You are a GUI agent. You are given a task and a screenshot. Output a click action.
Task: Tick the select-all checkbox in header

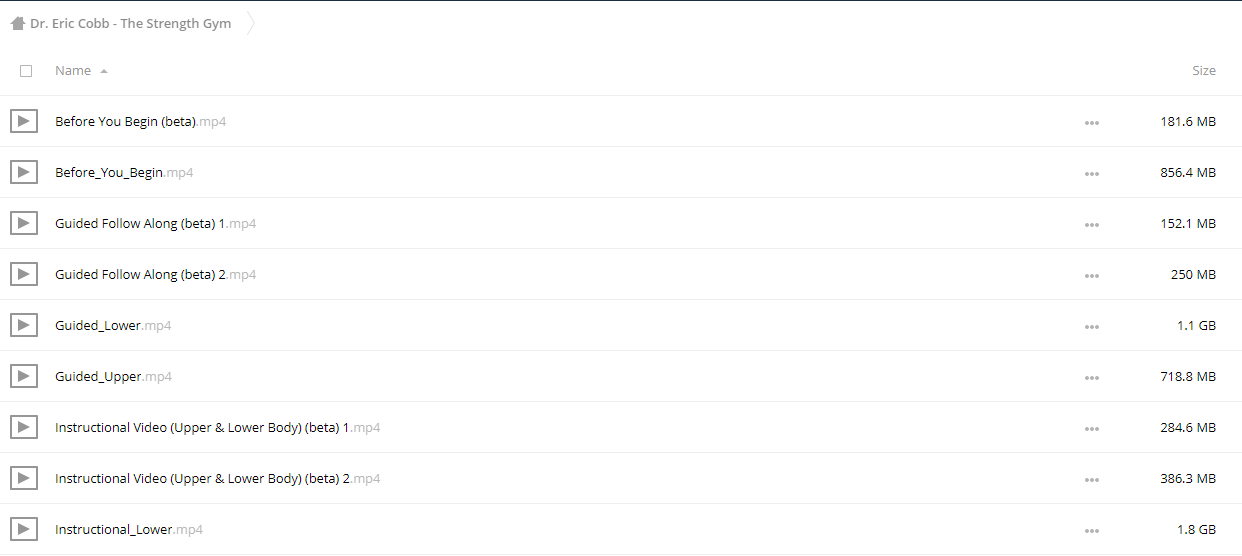(26, 71)
